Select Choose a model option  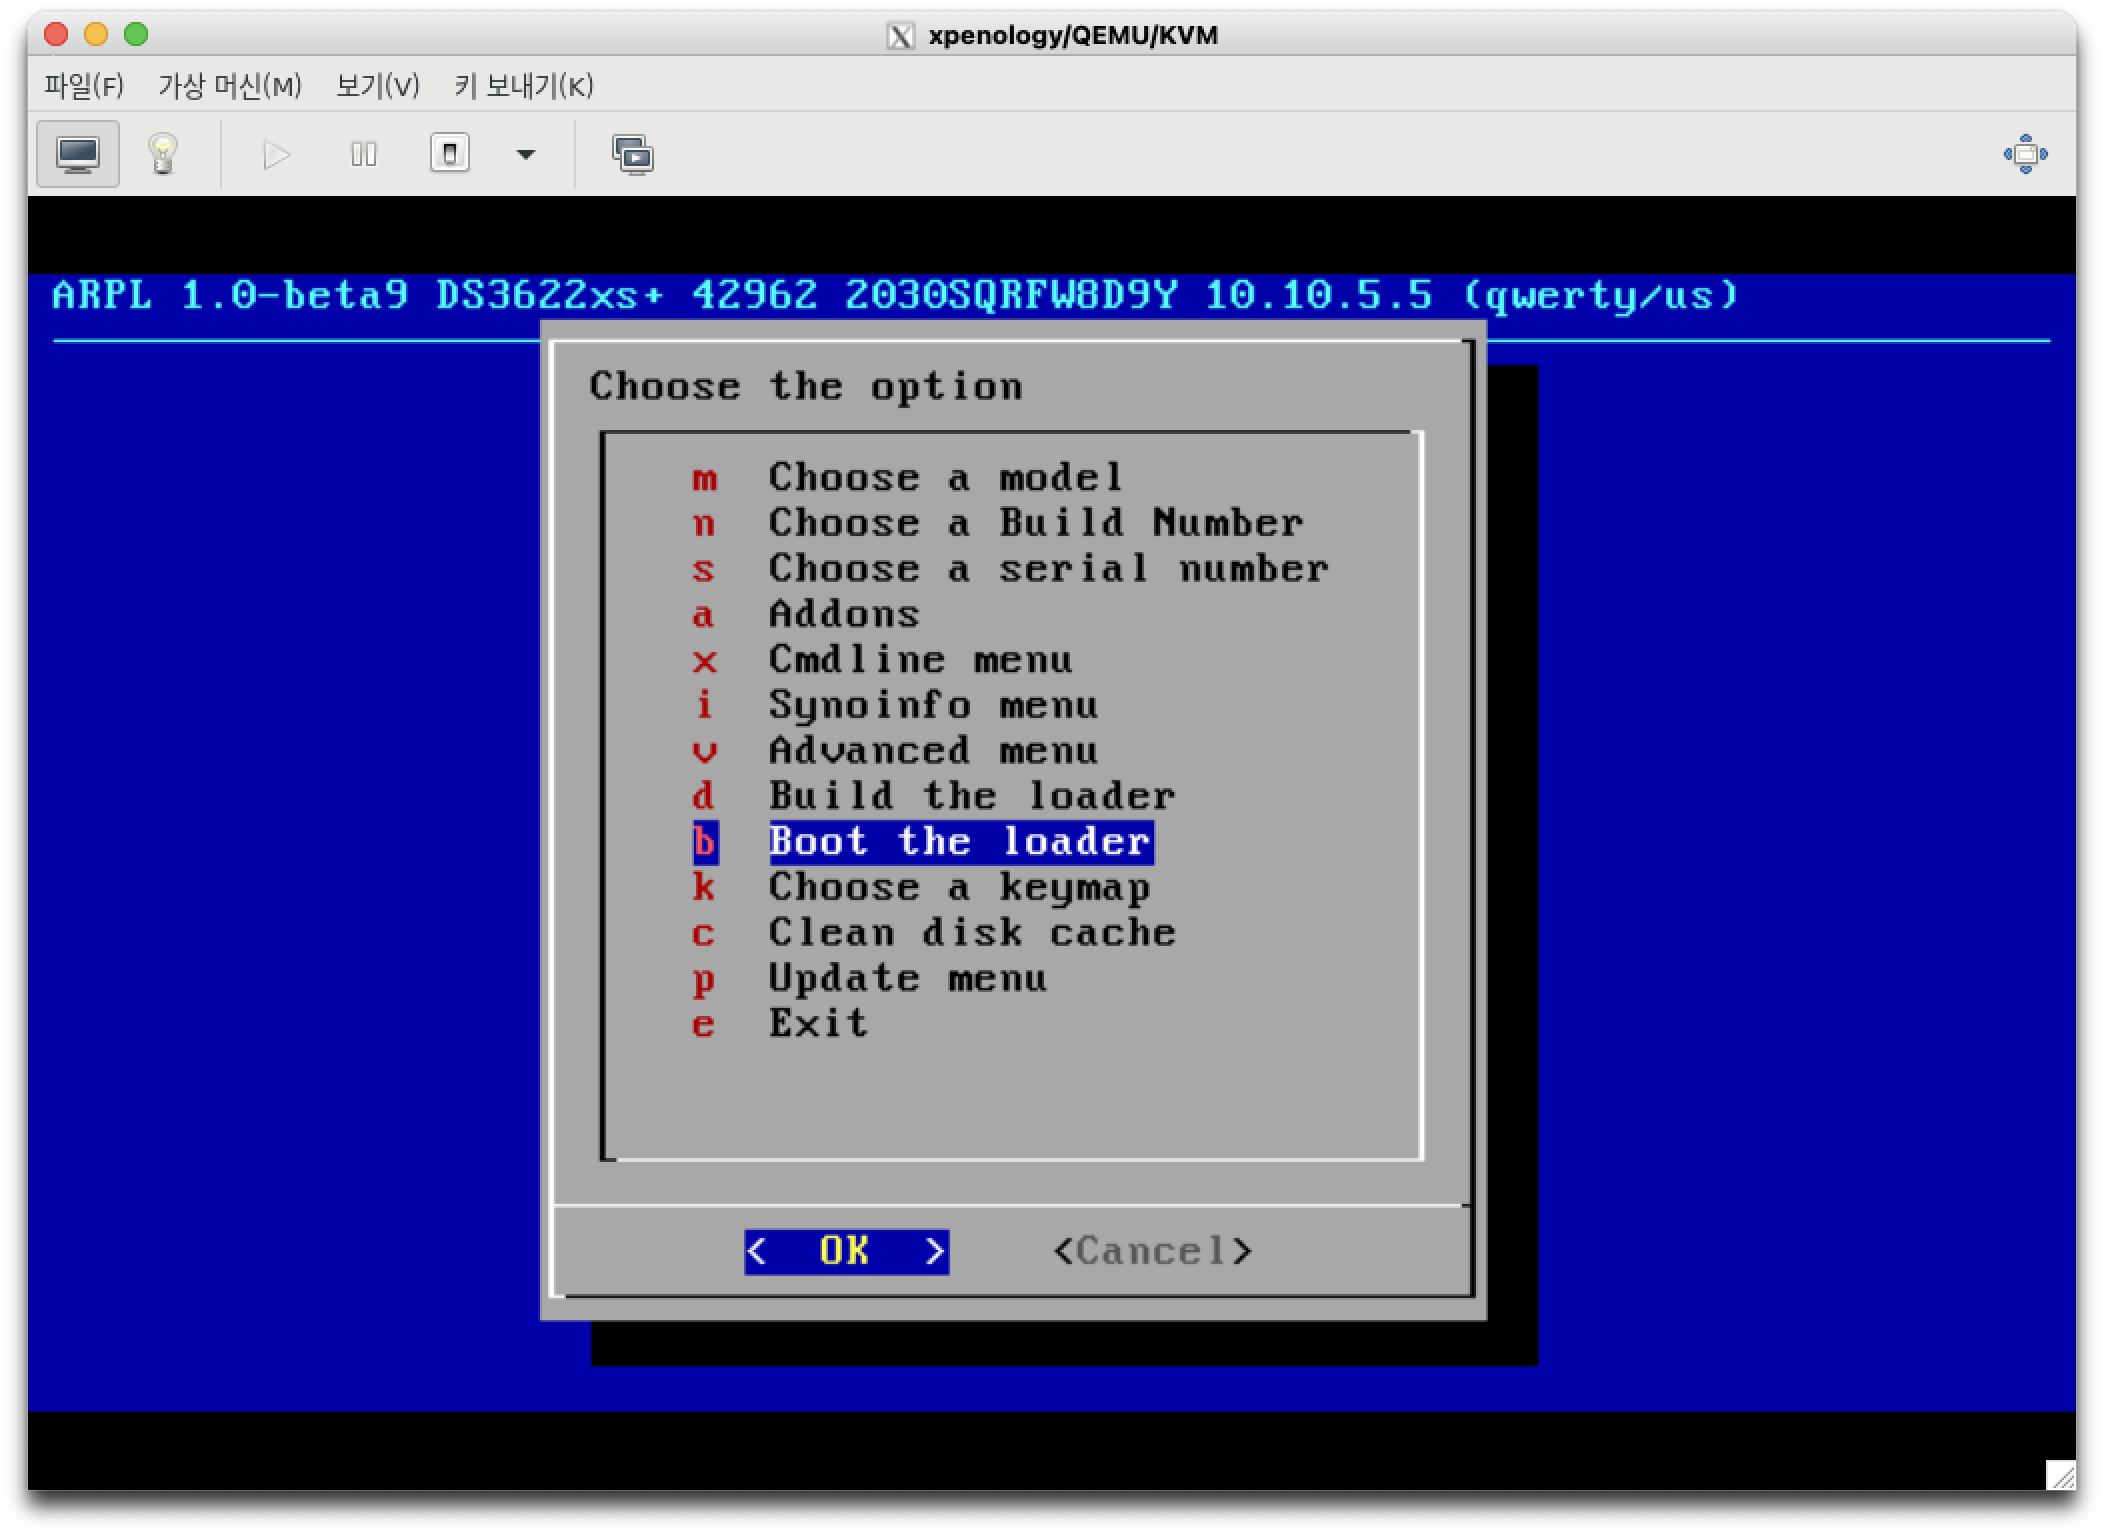(x=943, y=477)
